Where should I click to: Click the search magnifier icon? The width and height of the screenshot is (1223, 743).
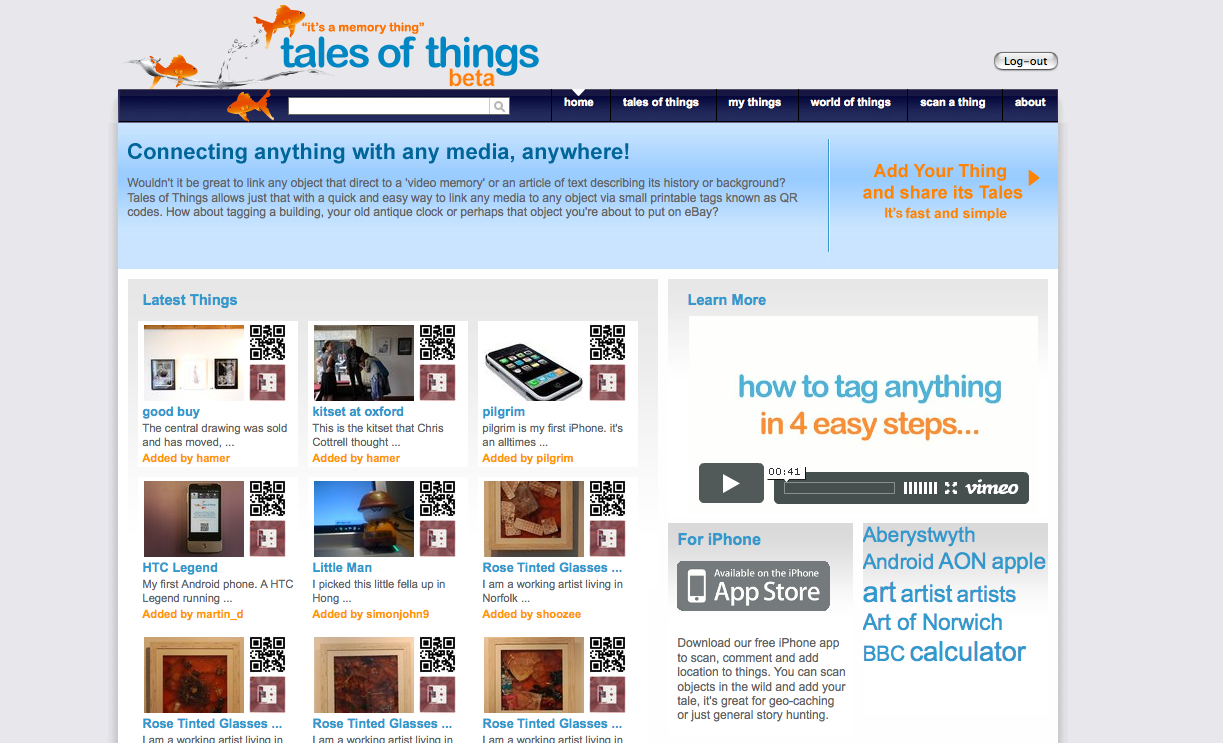pos(499,106)
